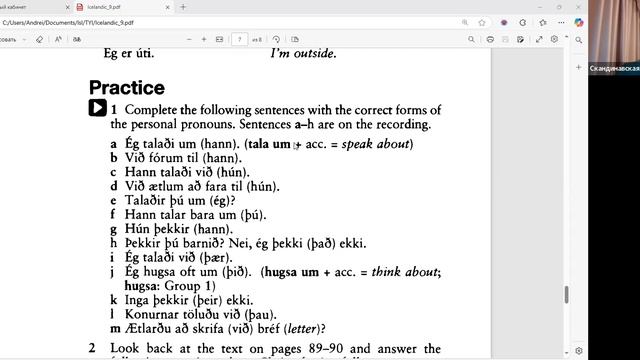Minimize the browser window

pyautogui.click(x=540, y=7)
